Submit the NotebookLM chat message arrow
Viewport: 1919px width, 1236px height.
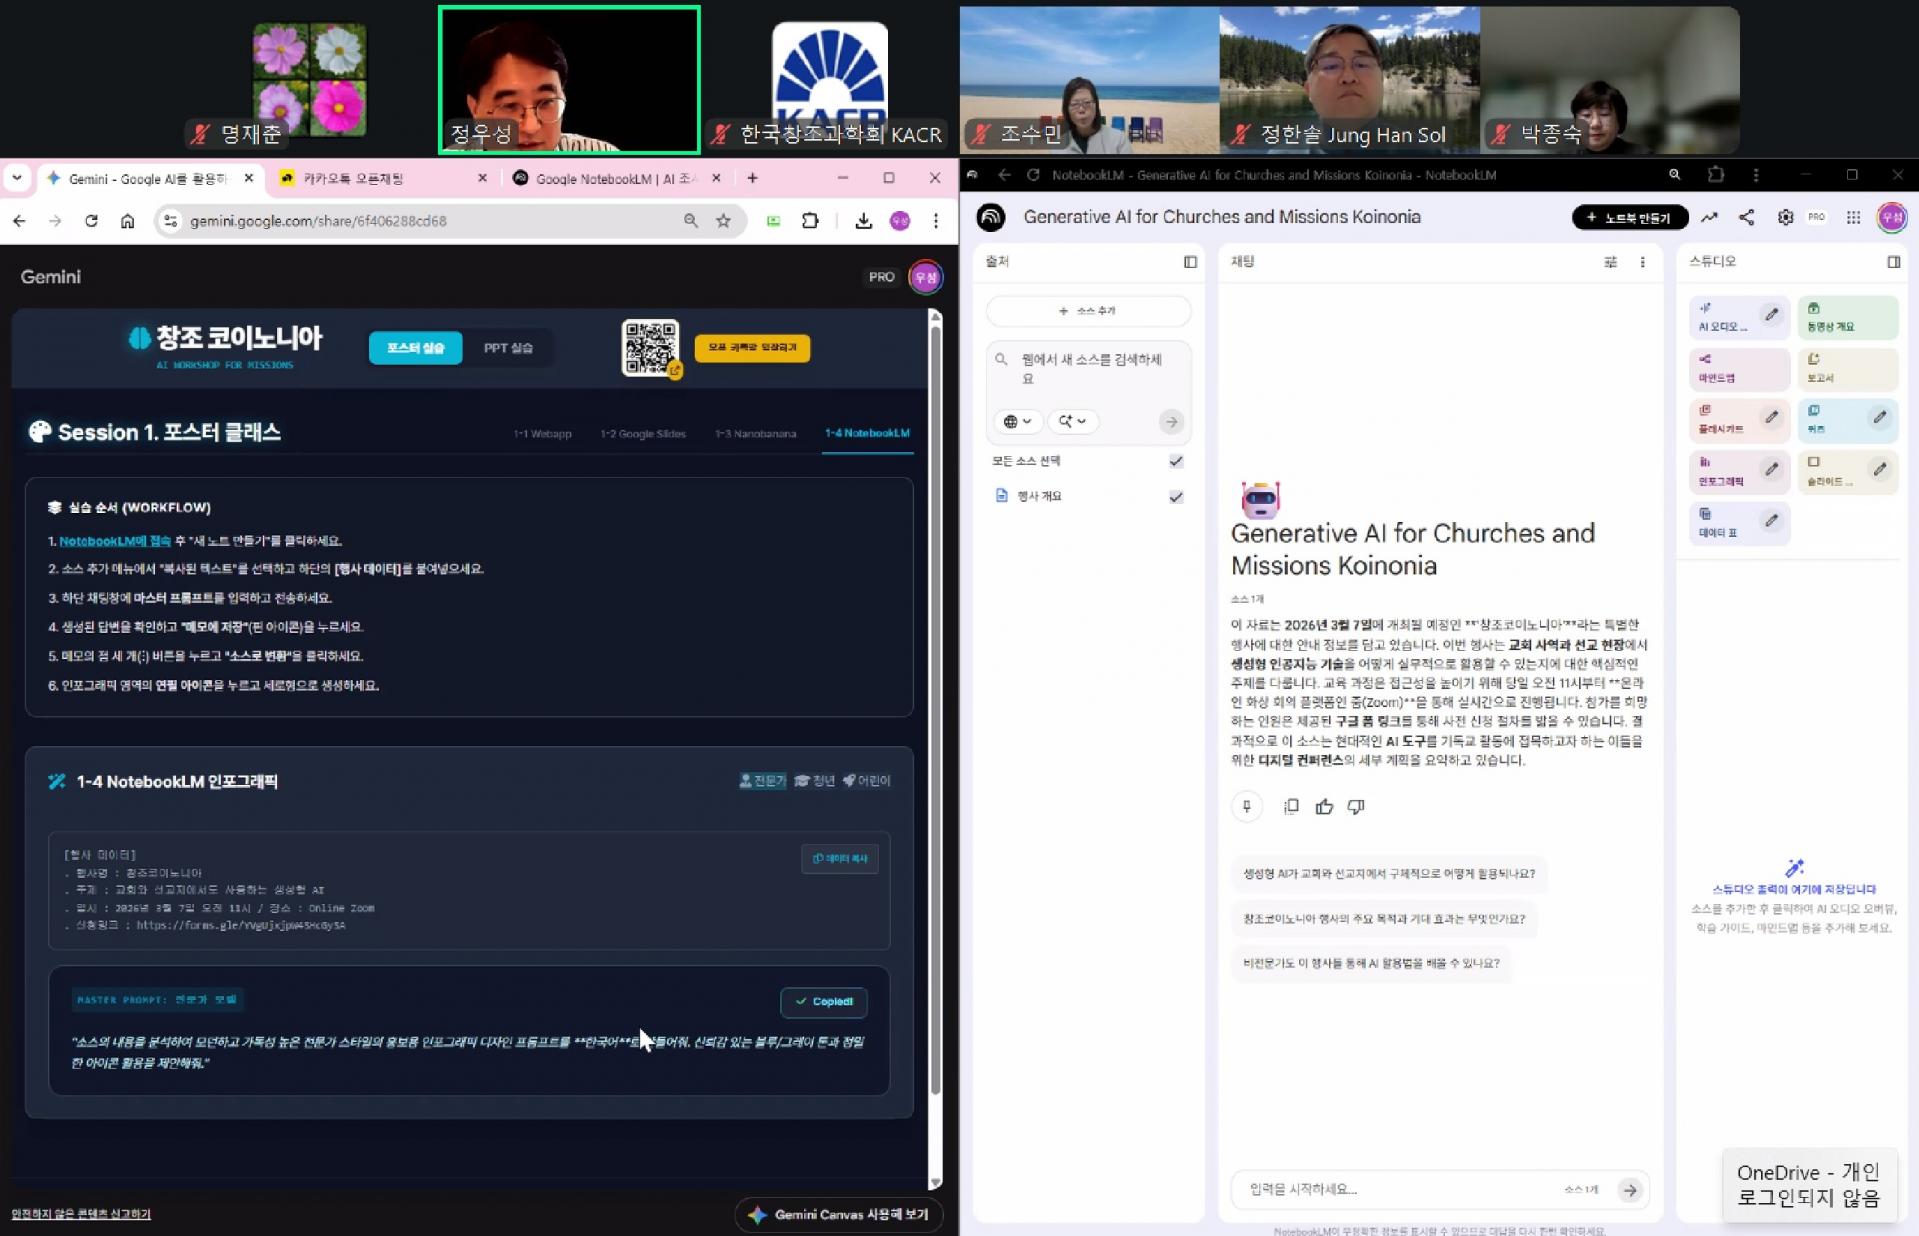(1630, 1190)
